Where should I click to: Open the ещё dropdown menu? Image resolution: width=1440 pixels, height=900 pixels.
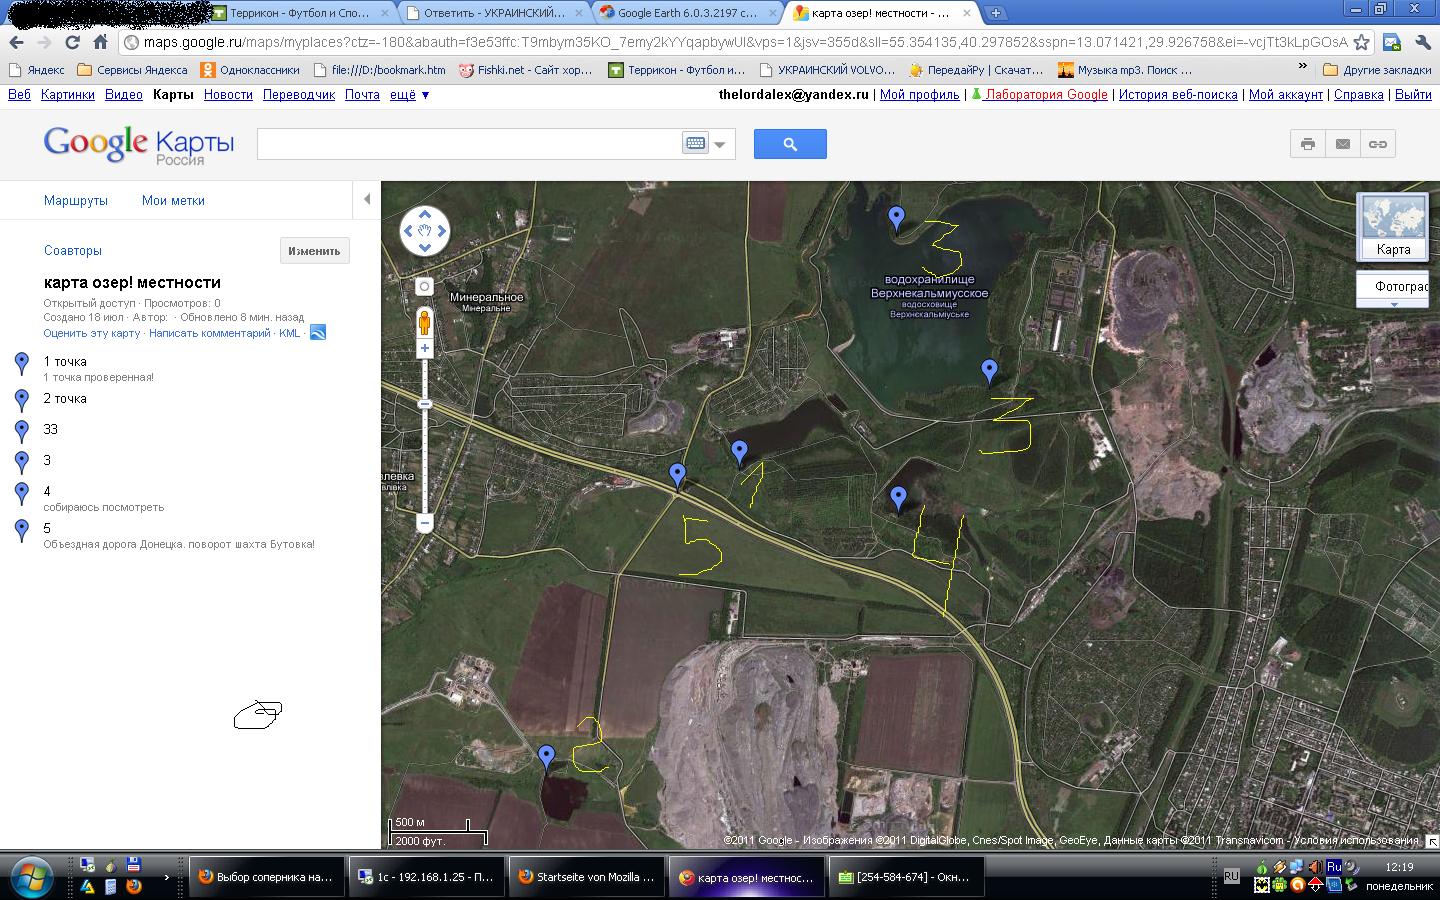[409, 94]
